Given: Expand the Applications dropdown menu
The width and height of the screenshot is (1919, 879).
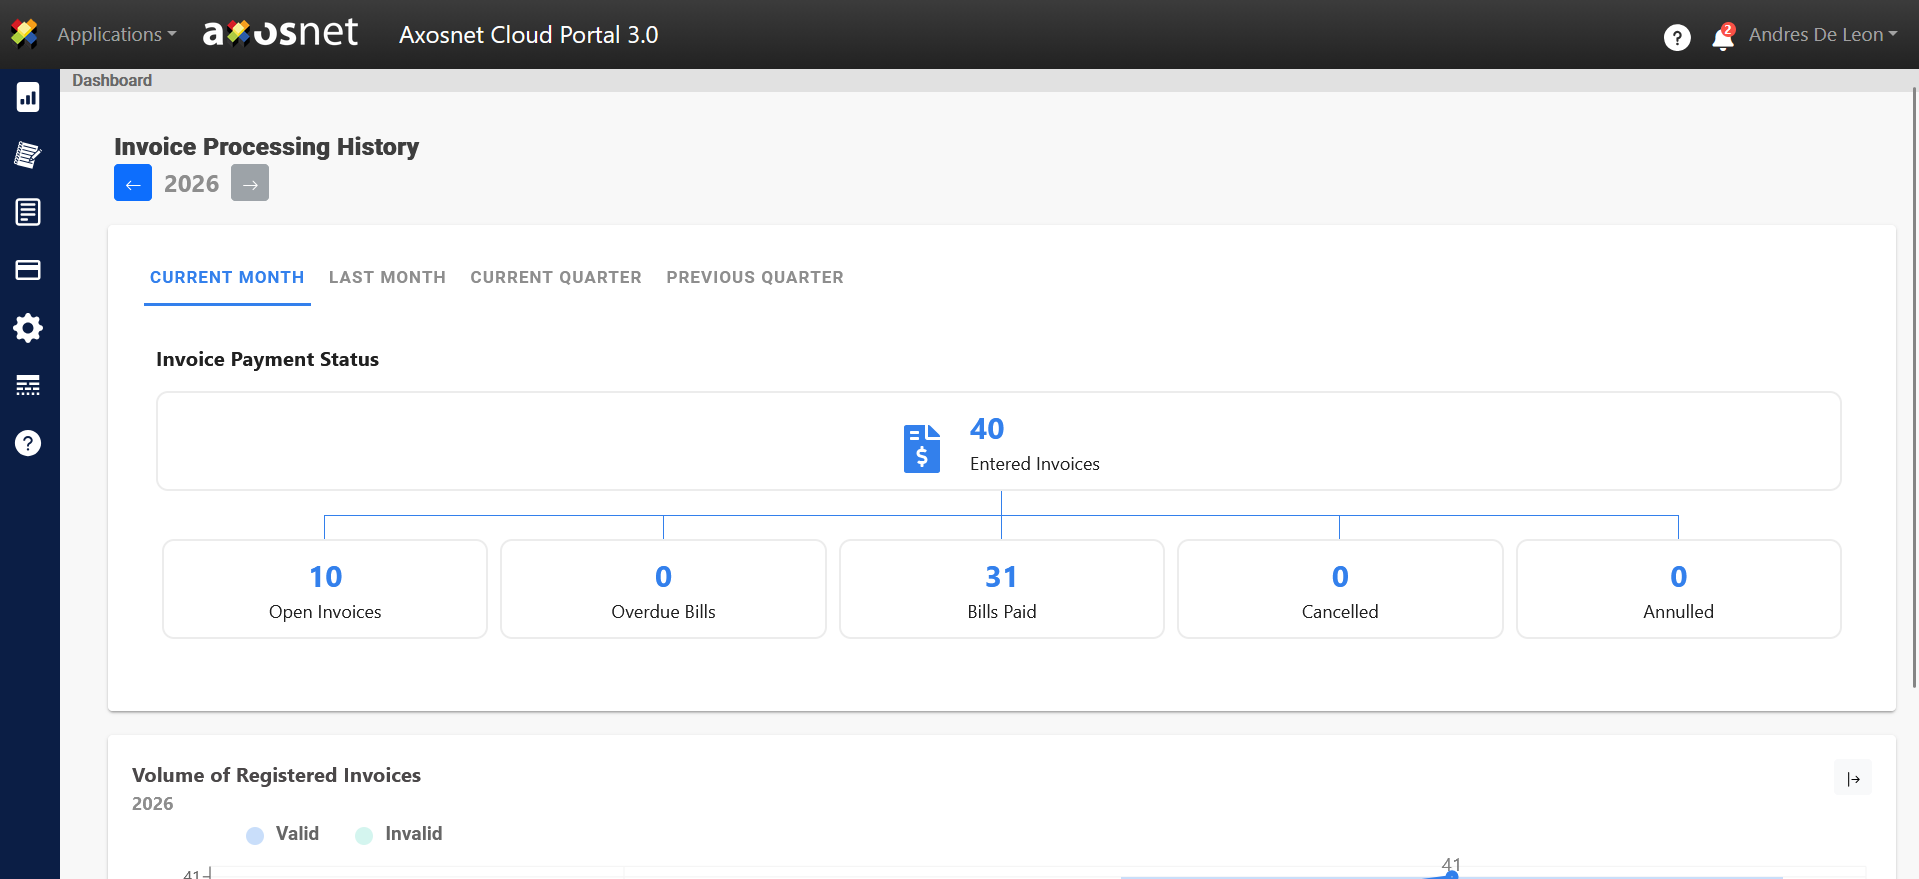Looking at the screenshot, I should 116,34.
